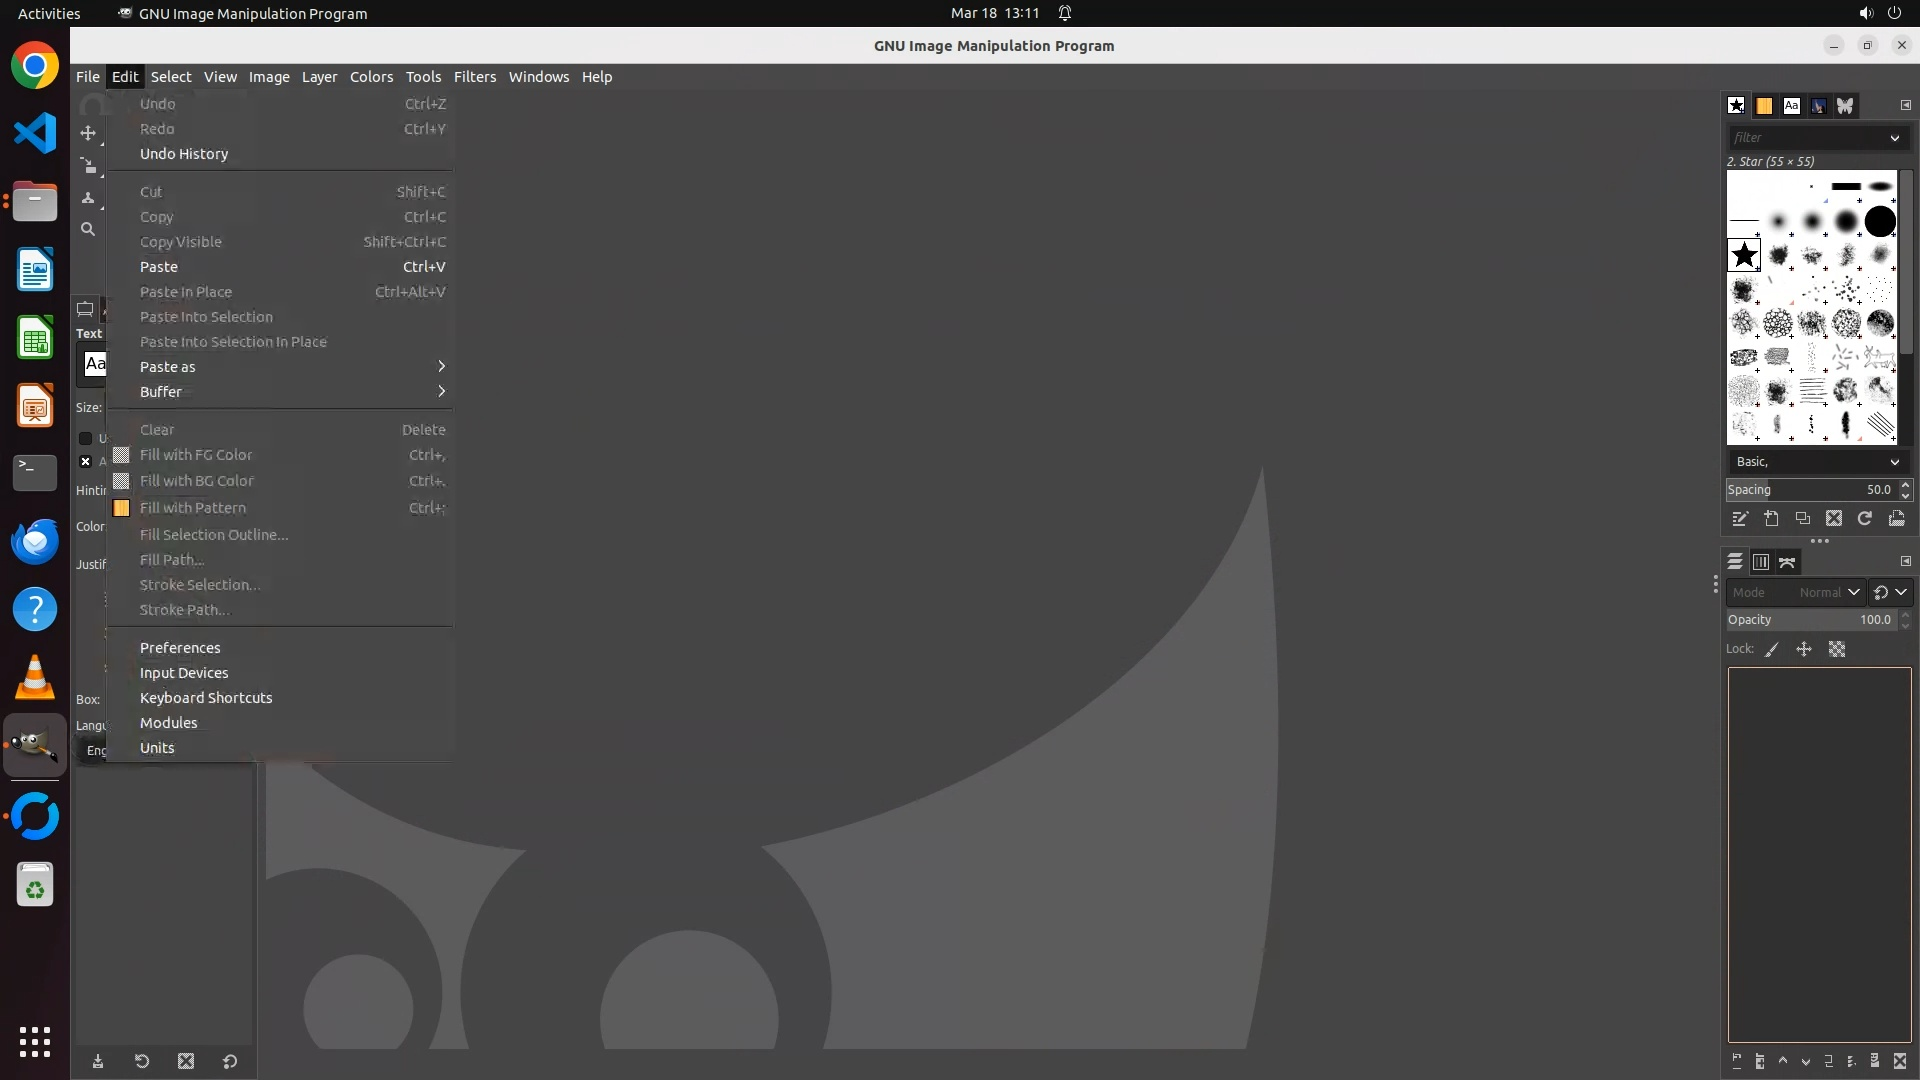Toggle lock position and size icon
This screenshot has width=1920, height=1080.
pos(1804,649)
